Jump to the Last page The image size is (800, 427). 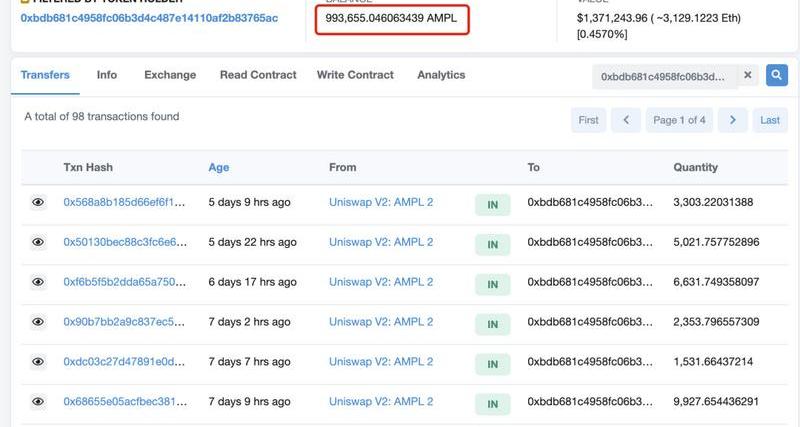769,120
